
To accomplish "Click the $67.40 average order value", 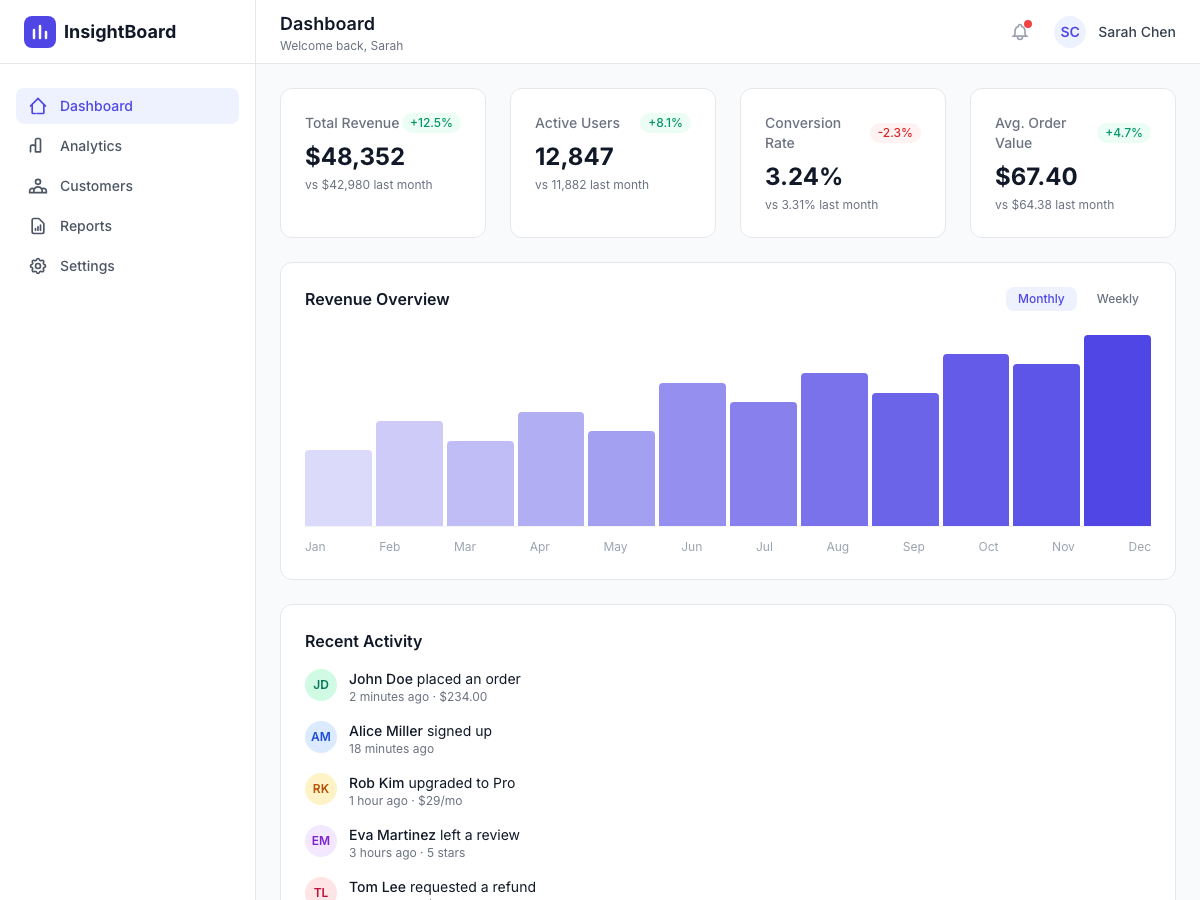I will click(x=1036, y=177).
